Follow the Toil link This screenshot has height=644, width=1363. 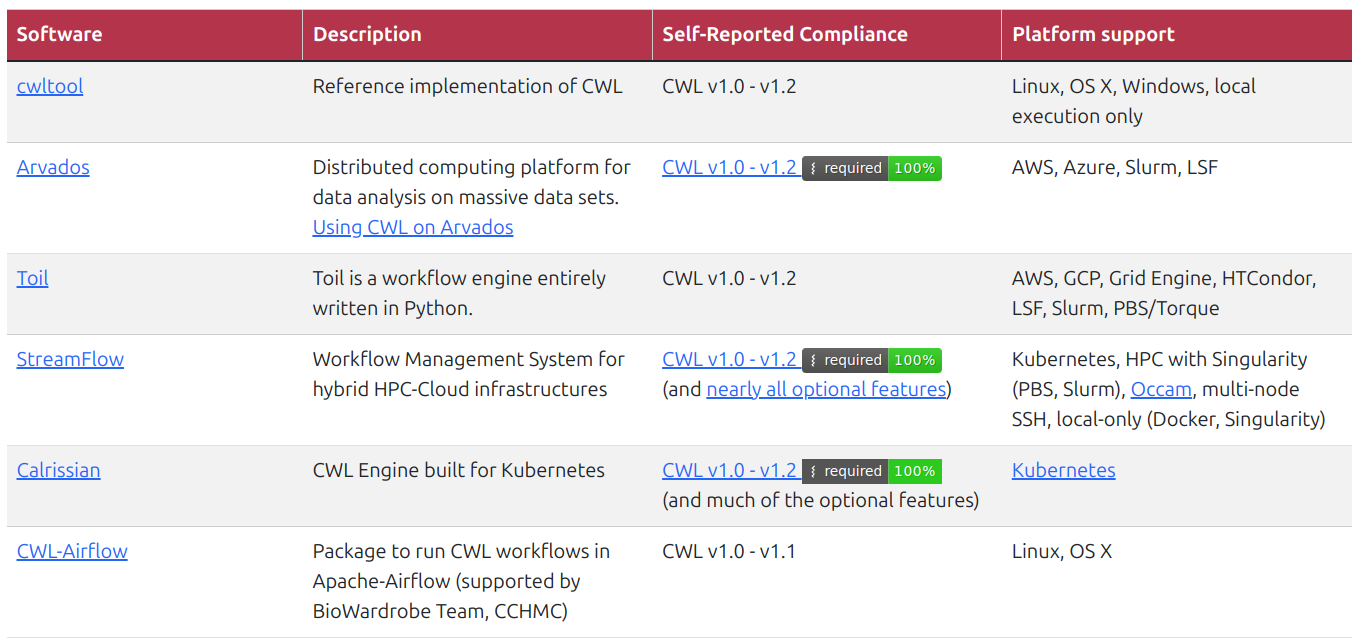click(33, 278)
